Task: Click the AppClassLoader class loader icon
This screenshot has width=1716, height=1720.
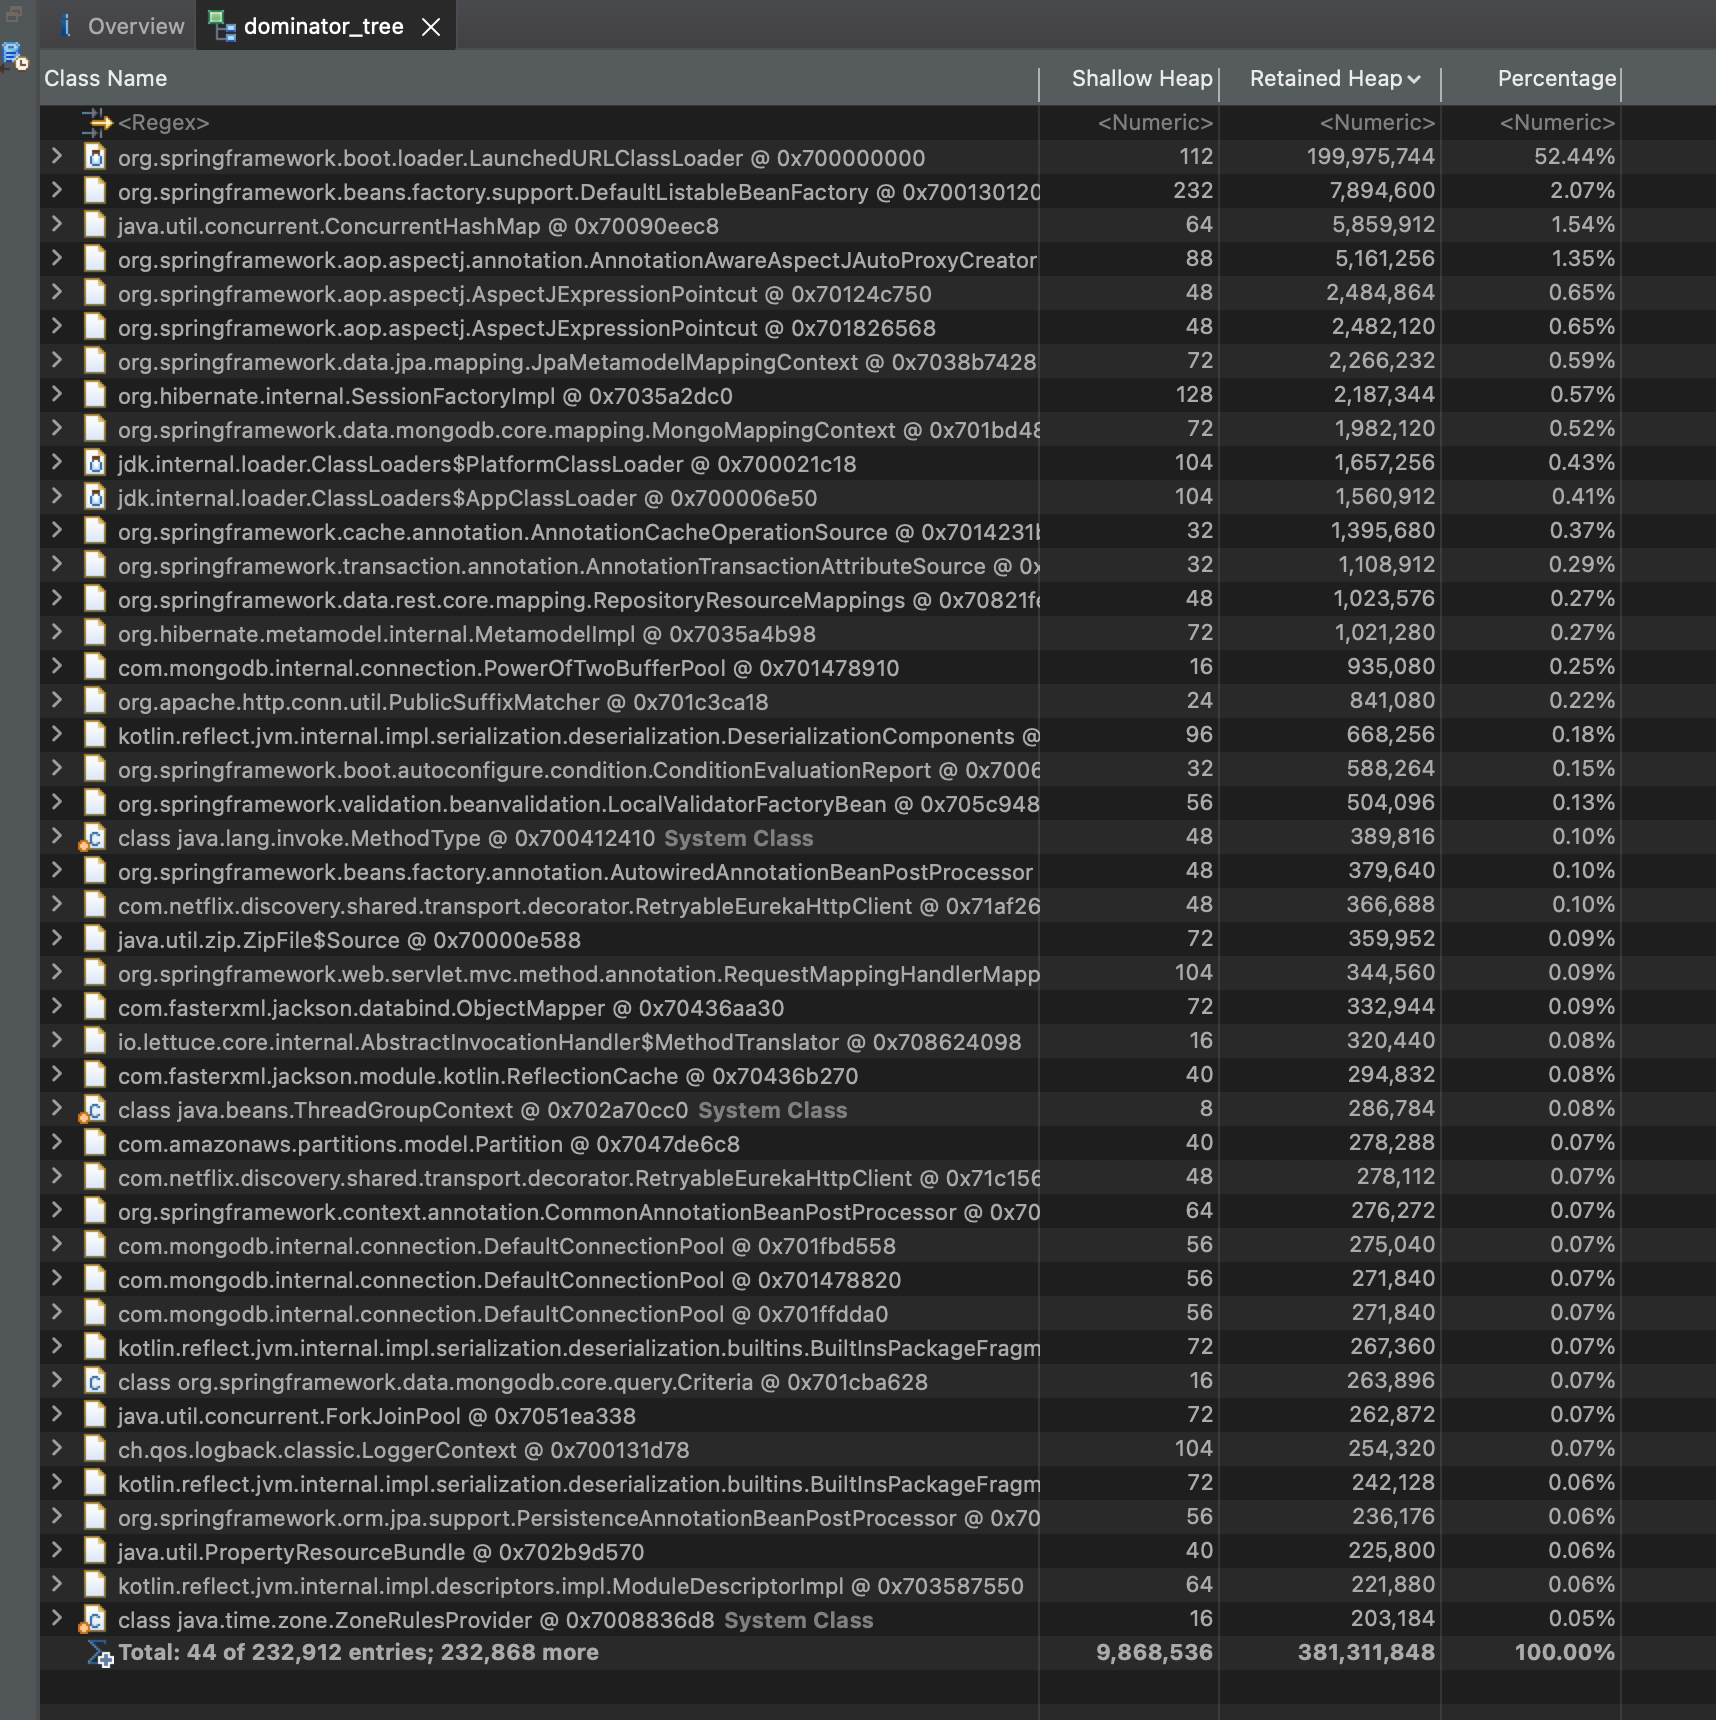Action: coord(95,497)
